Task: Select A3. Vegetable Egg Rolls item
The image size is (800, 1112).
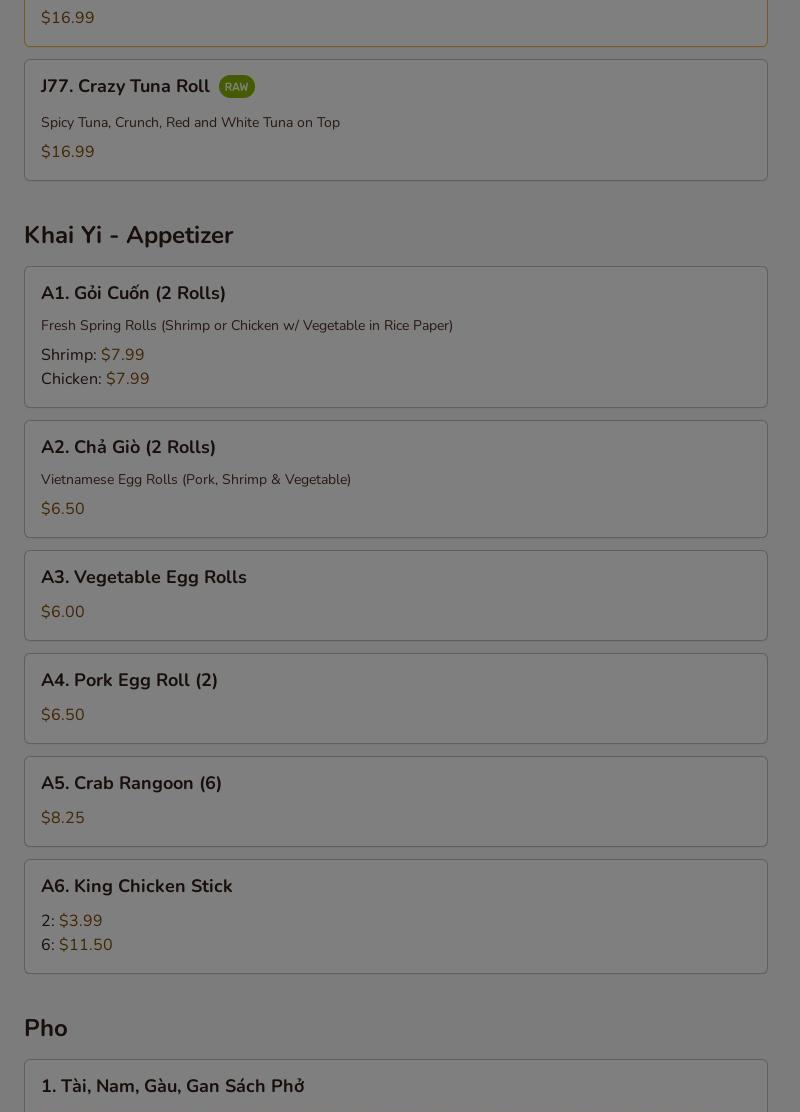Action: (396, 596)
